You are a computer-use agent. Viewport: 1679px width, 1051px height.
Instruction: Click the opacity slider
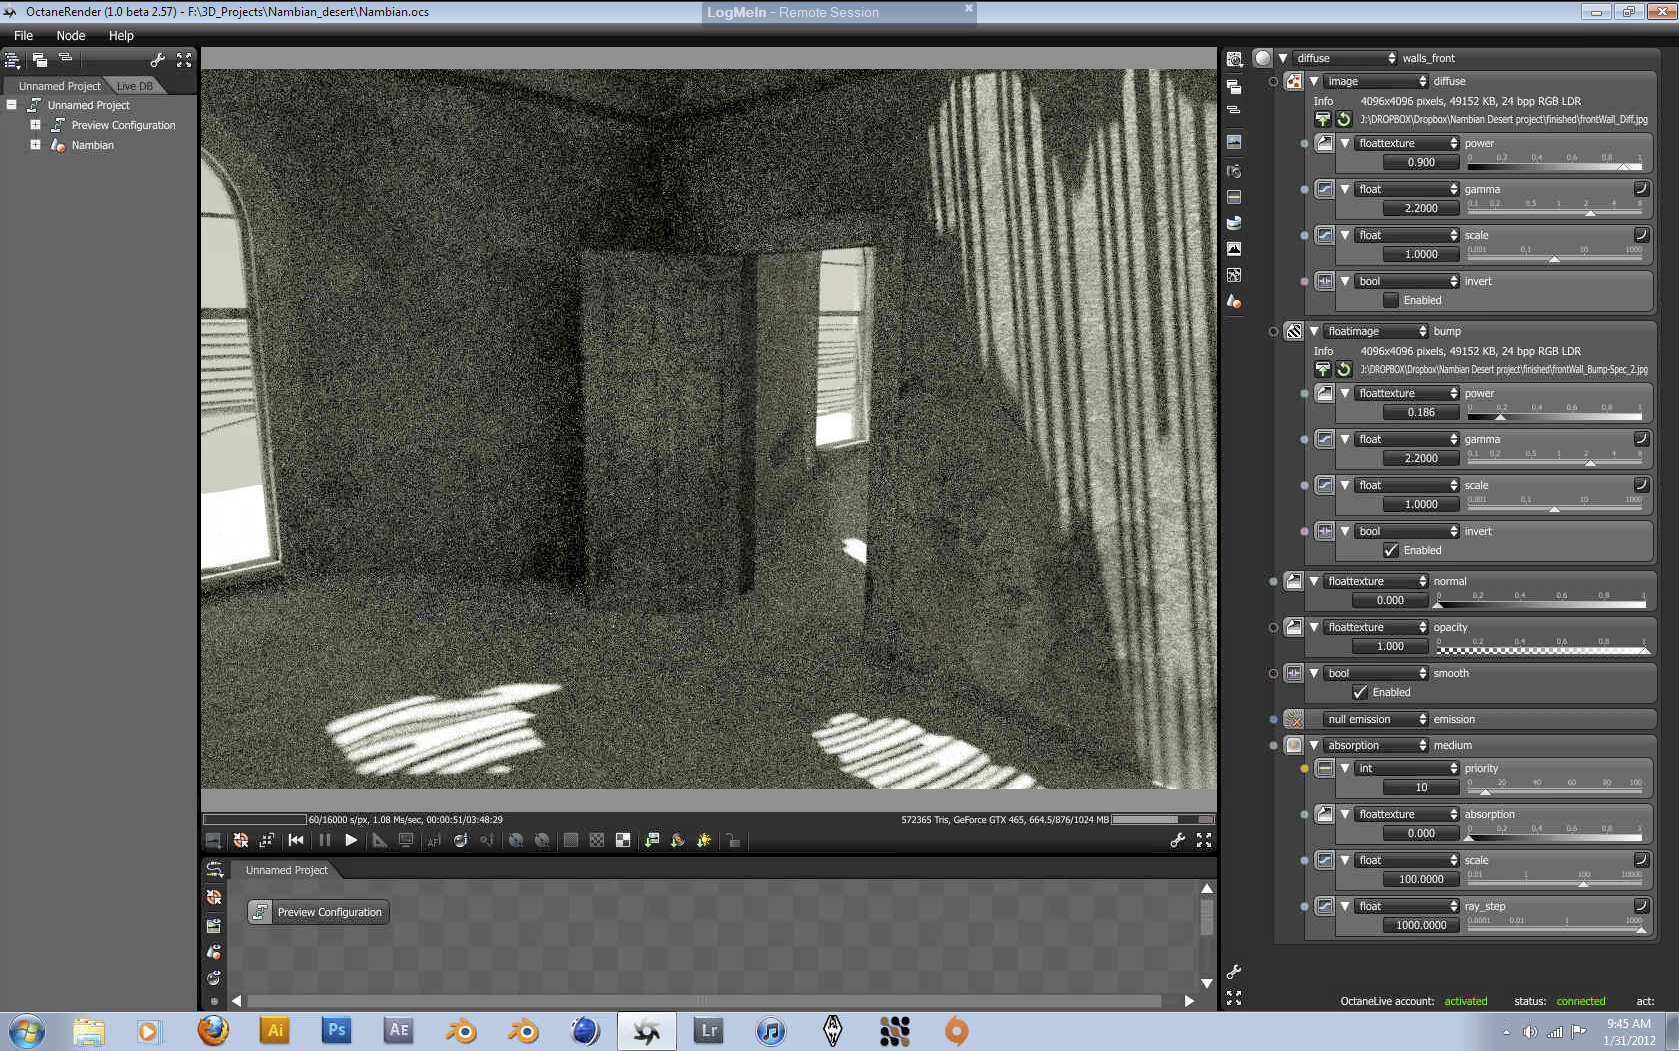pyautogui.click(x=1542, y=646)
